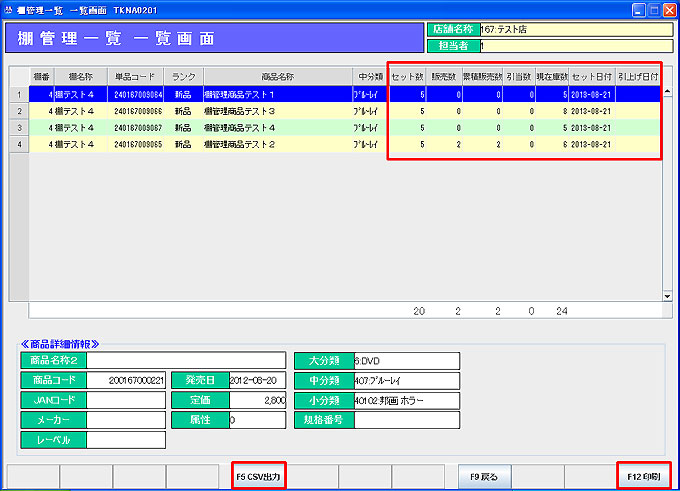Screen dimensions: 680x491
Task: Click the JANコード field
Action: (x=126, y=400)
